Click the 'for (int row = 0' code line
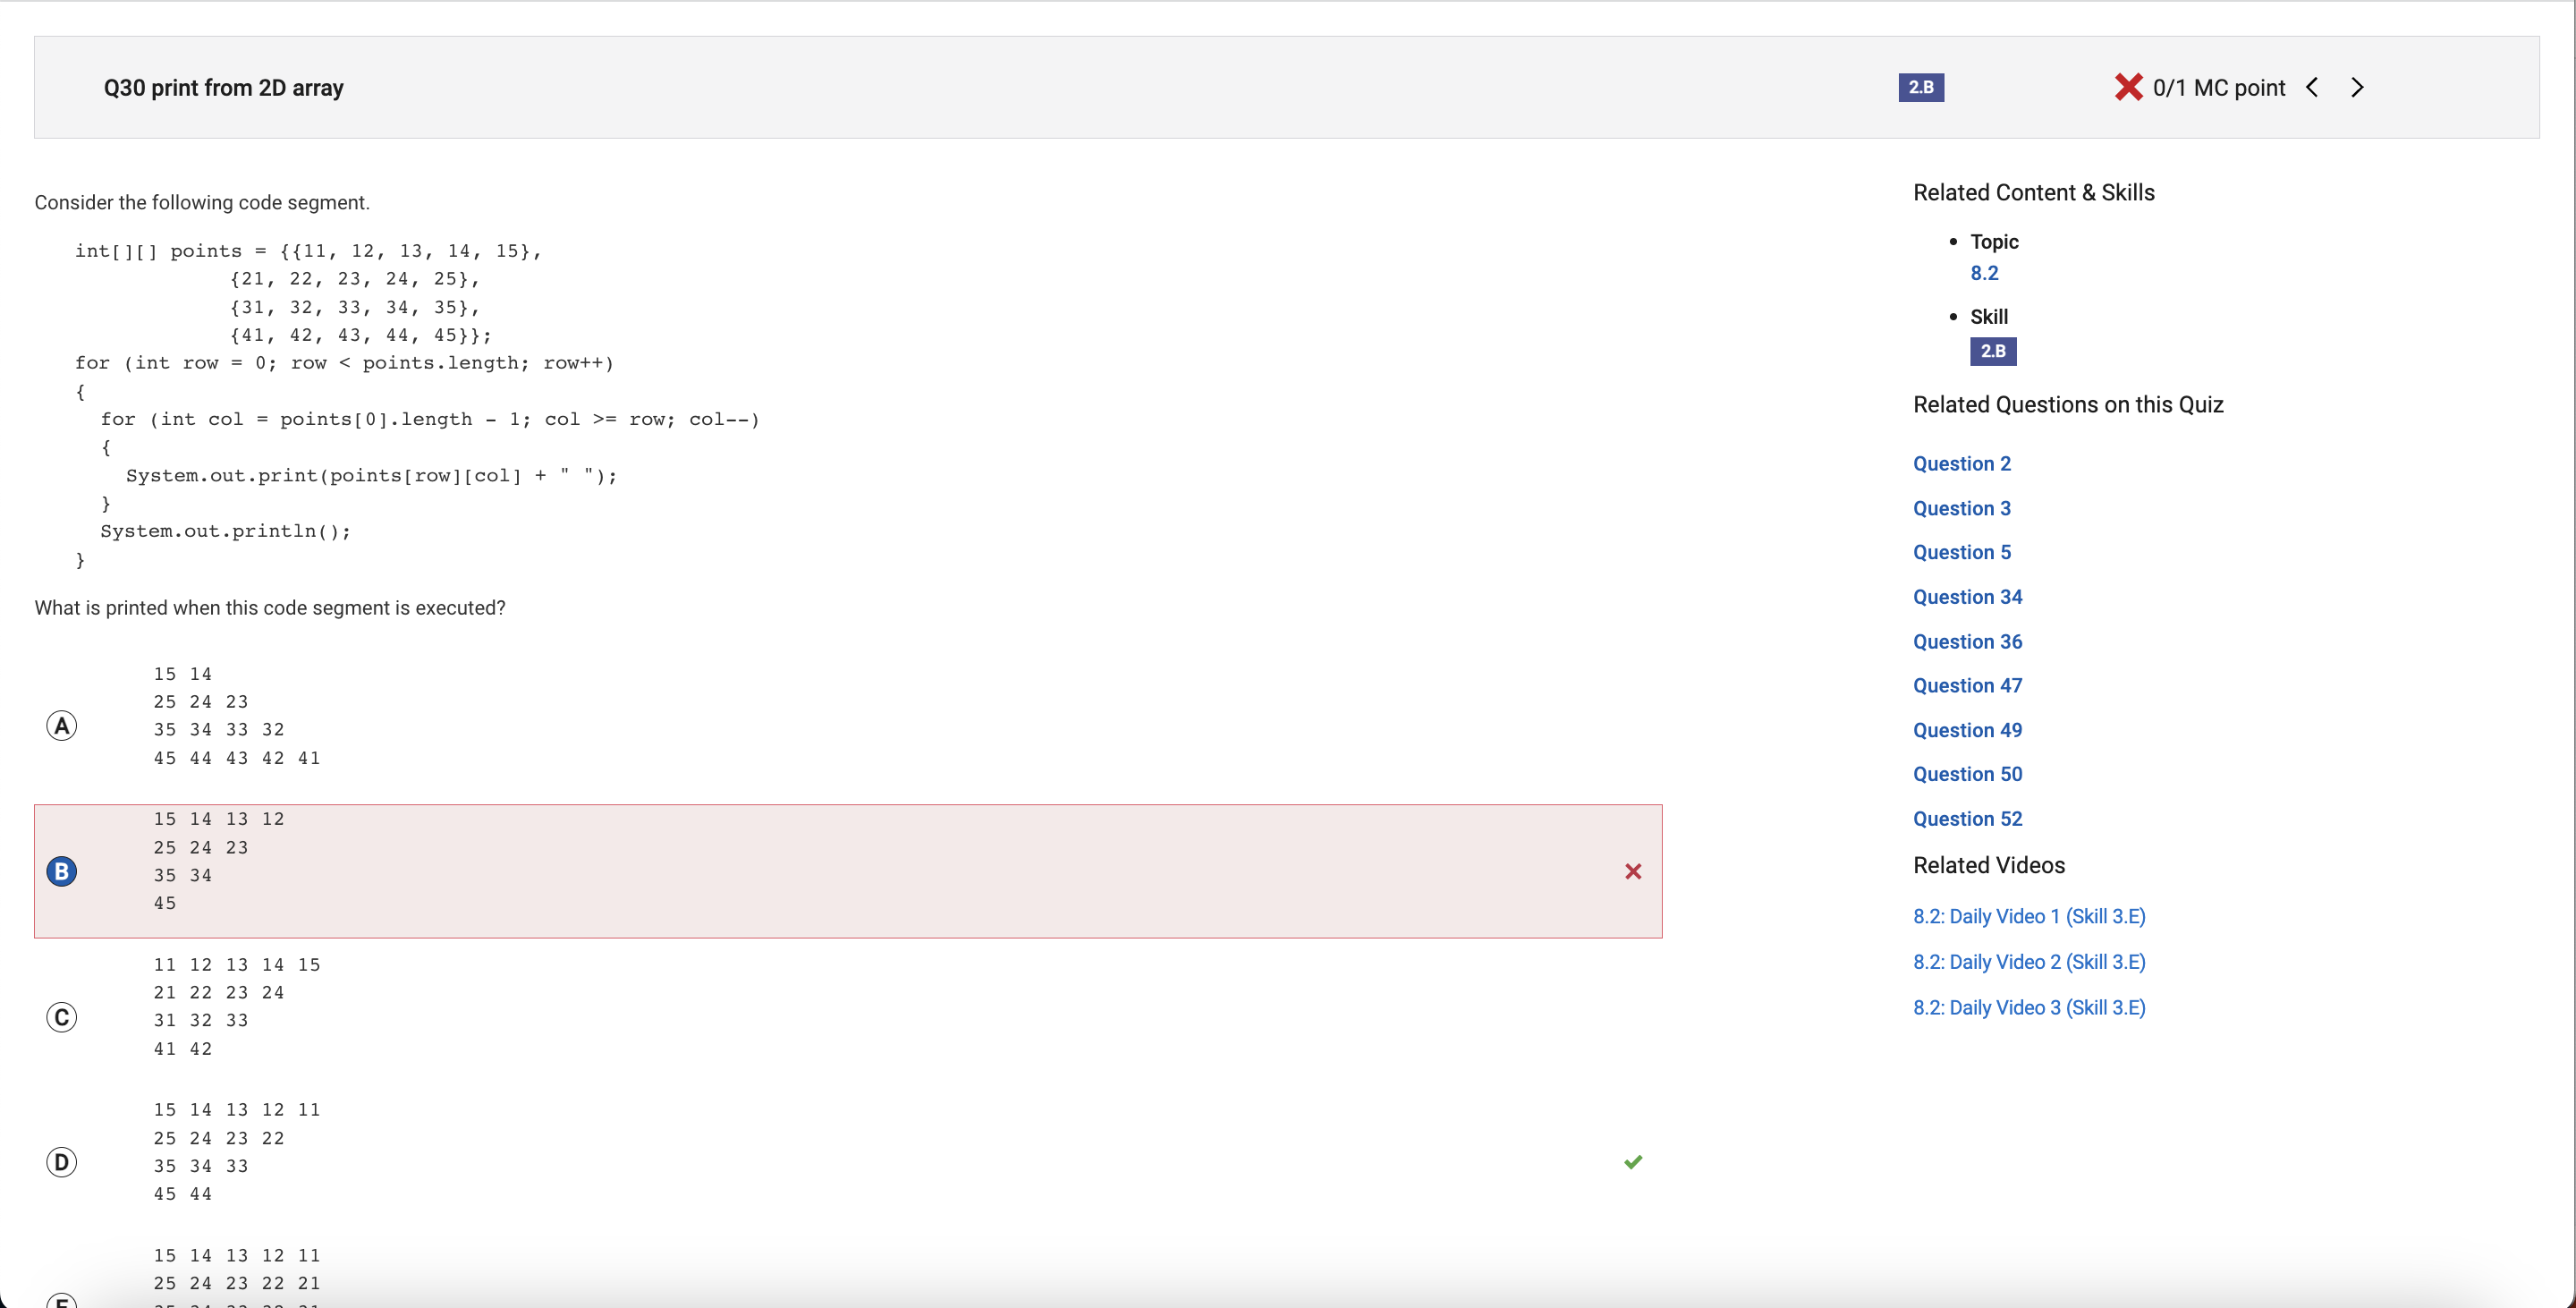 tap(344, 363)
